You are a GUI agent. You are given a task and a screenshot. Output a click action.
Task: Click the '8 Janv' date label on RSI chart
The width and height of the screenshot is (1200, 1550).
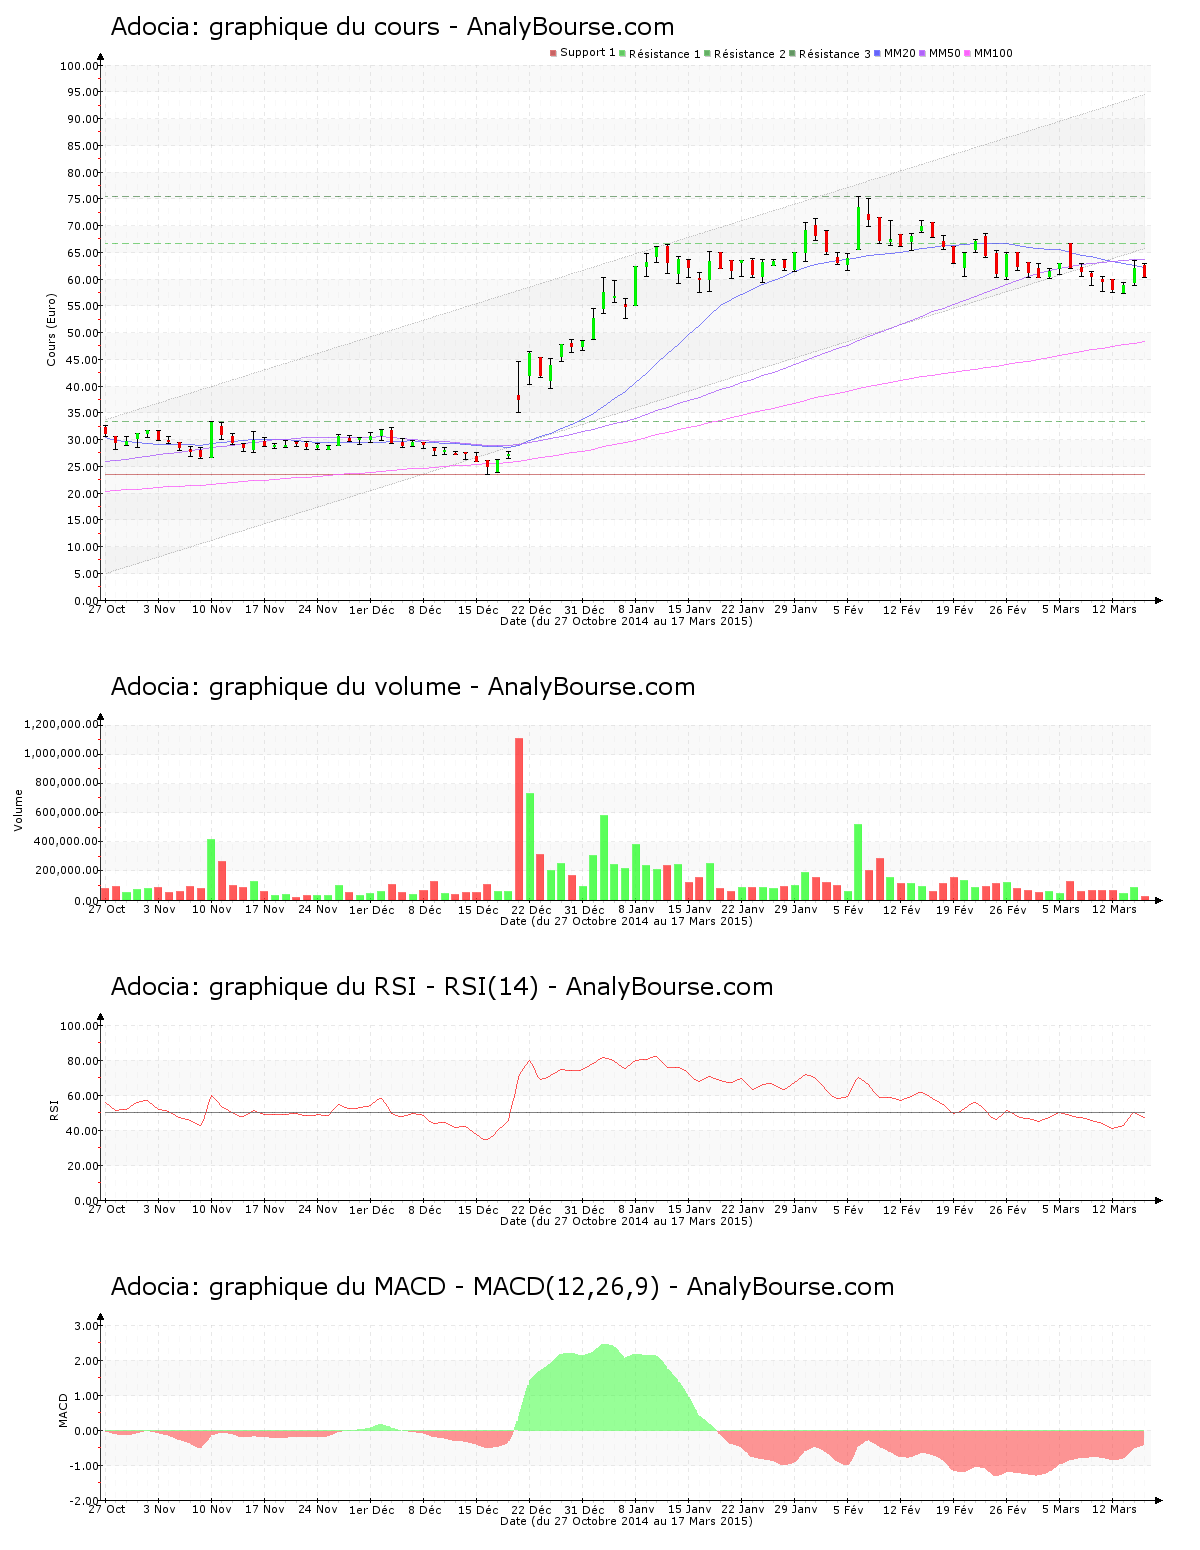[x=636, y=1209]
